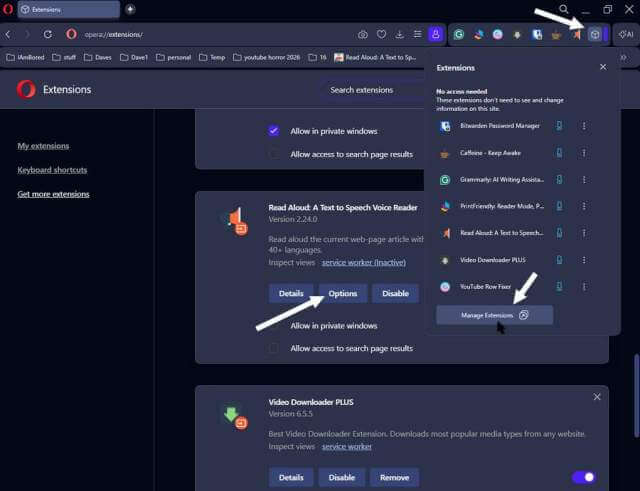Open the downloads icon in the toolbar

[400, 35]
